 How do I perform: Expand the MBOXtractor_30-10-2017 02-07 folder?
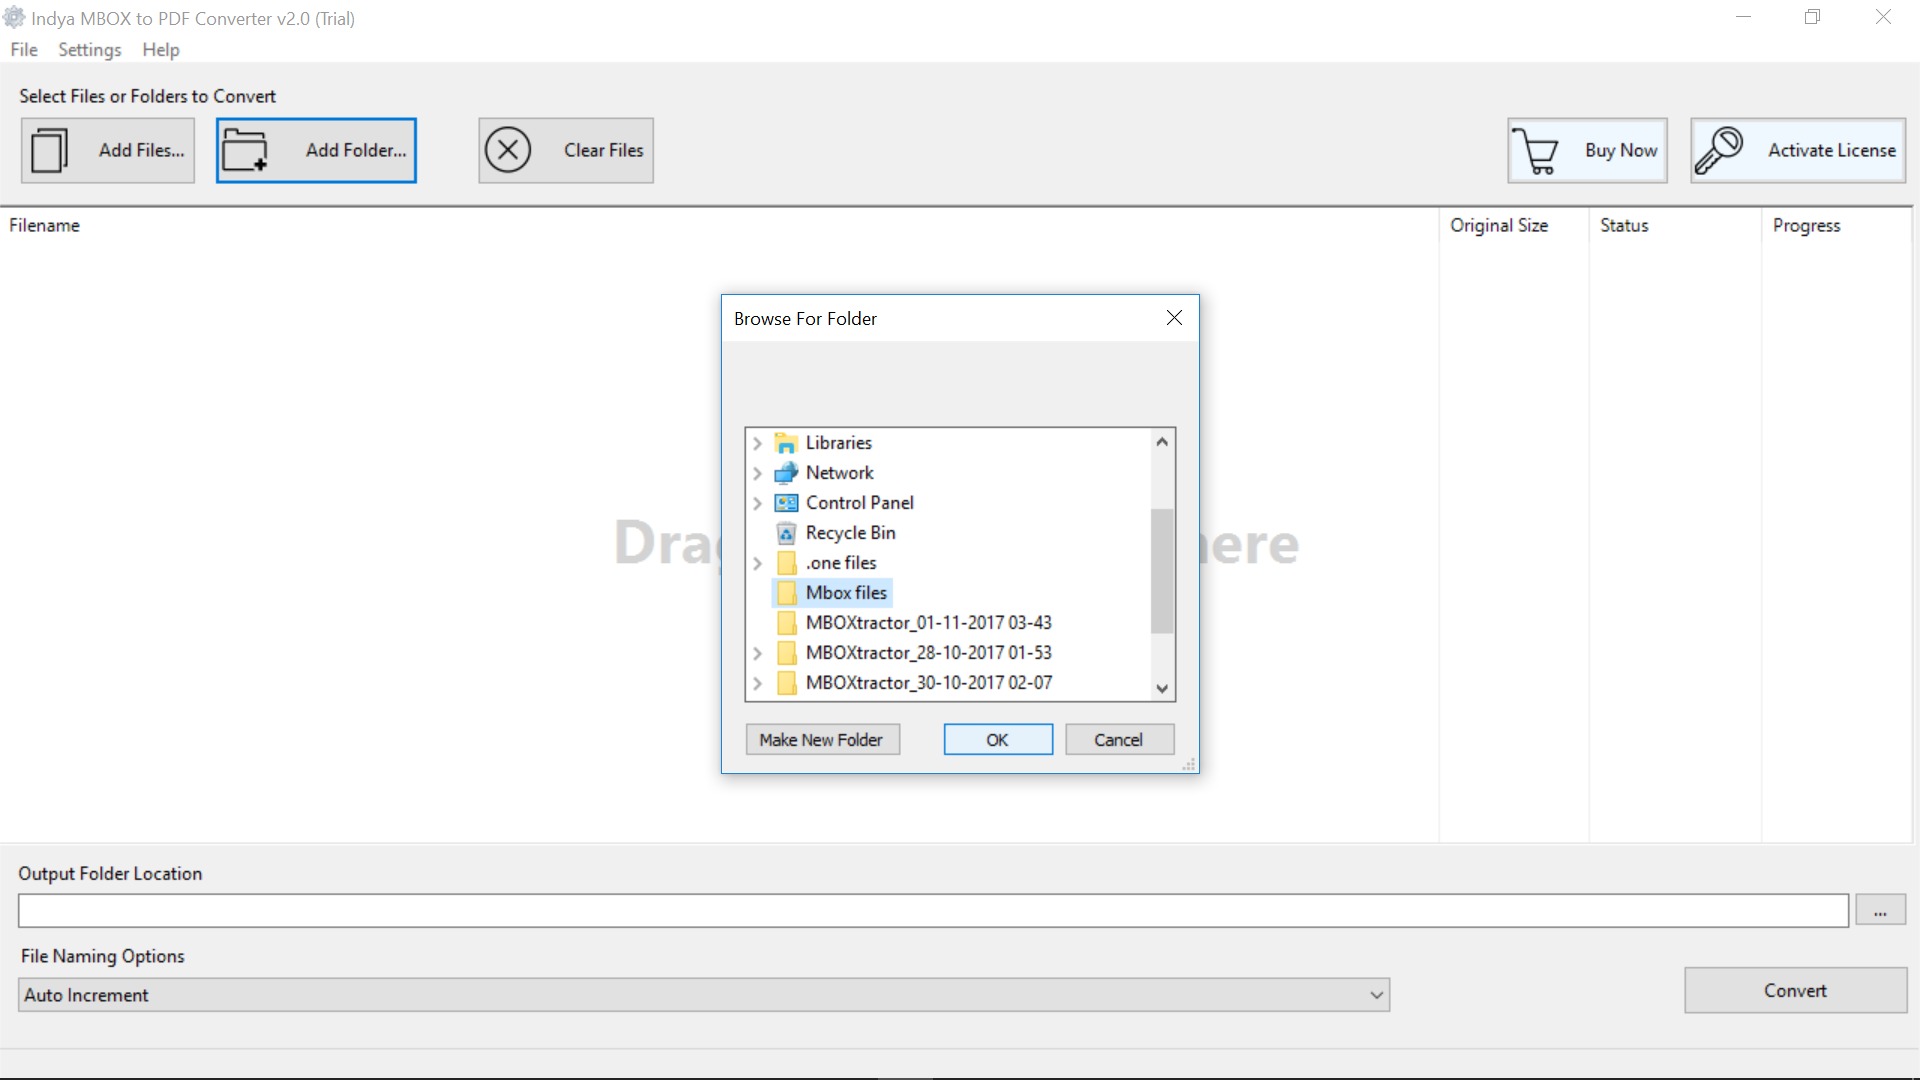tap(758, 682)
